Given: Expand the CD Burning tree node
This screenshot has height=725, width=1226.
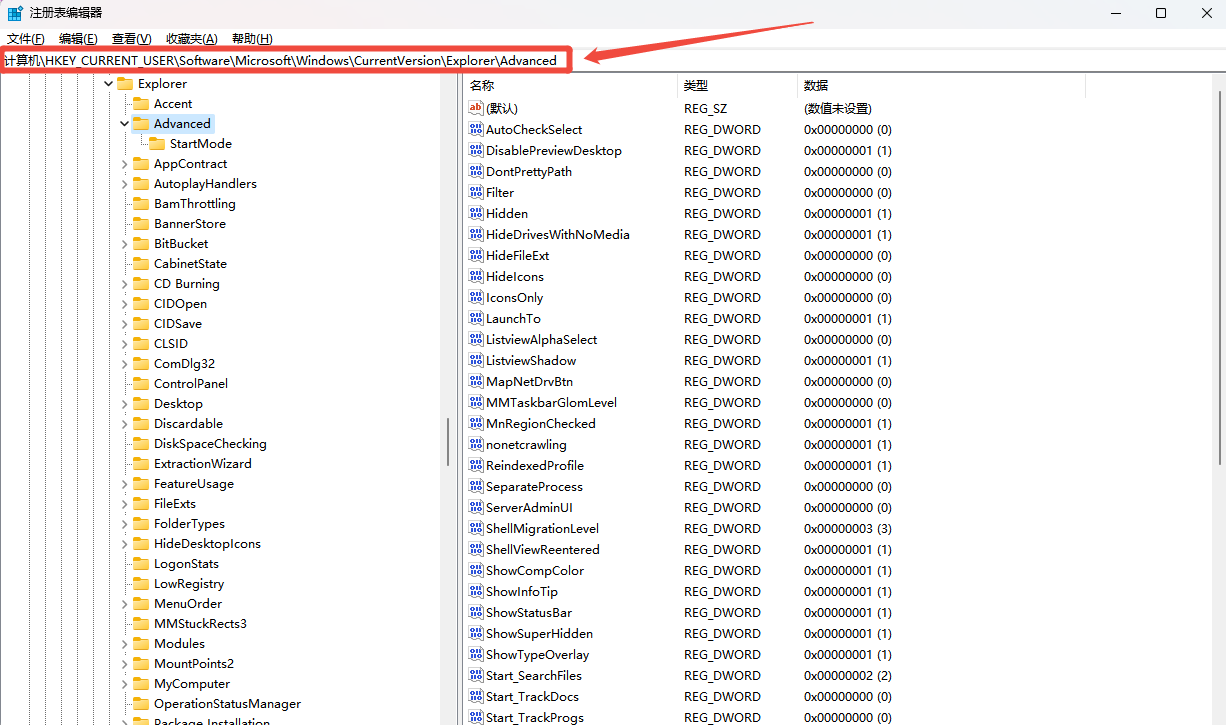Looking at the screenshot, I should 124,284.
